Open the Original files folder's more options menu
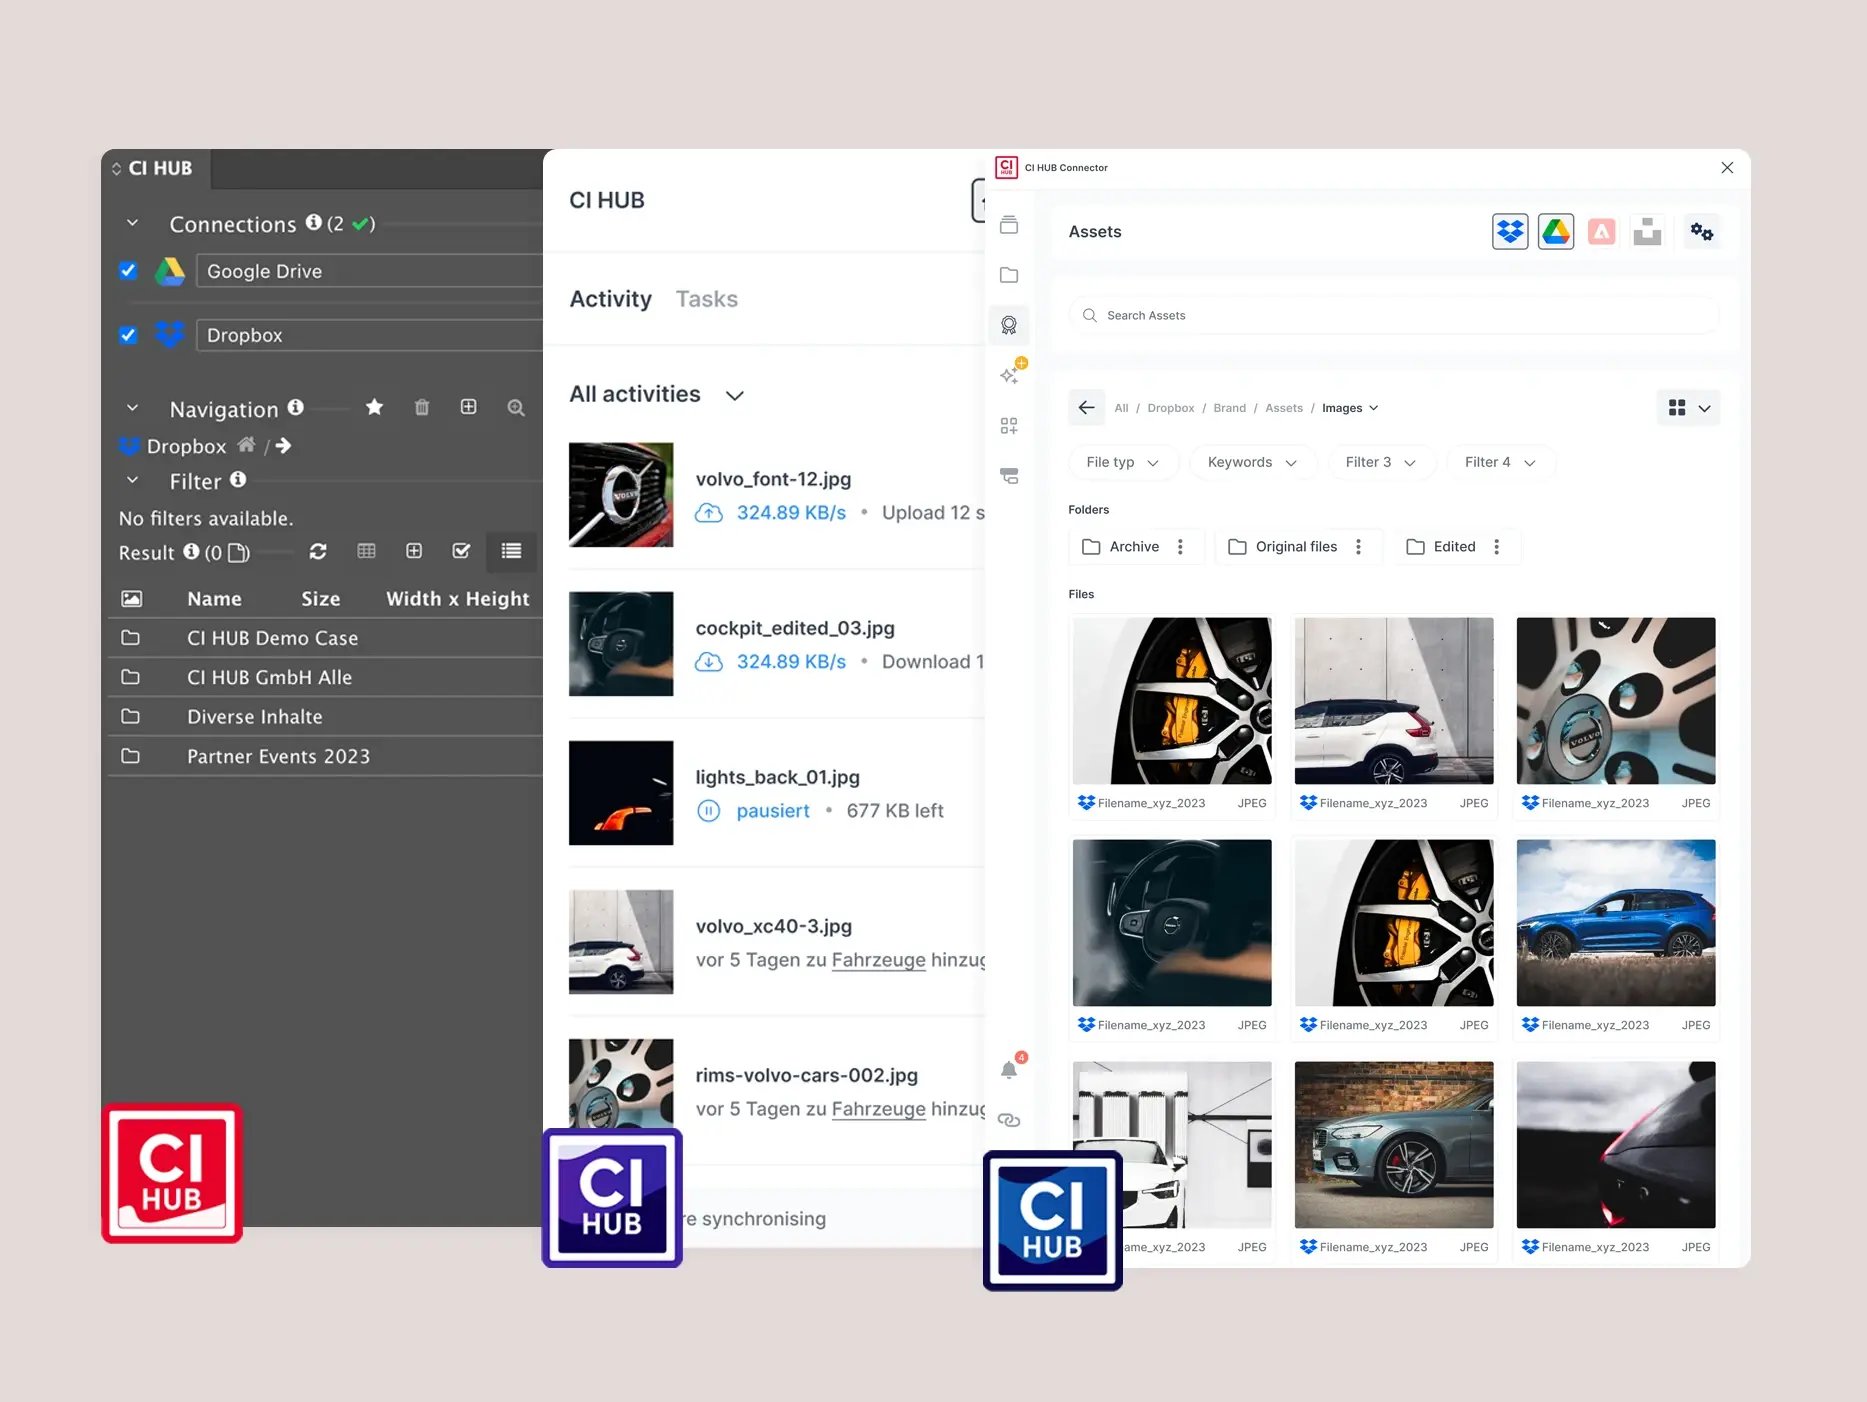Image resolution: width=1867 pixels, height=1402 pixels. 1359,547
